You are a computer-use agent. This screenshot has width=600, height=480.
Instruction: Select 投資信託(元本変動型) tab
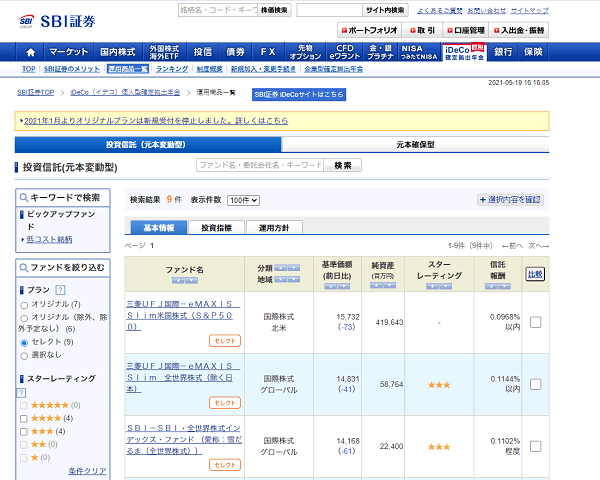point(148,145)
